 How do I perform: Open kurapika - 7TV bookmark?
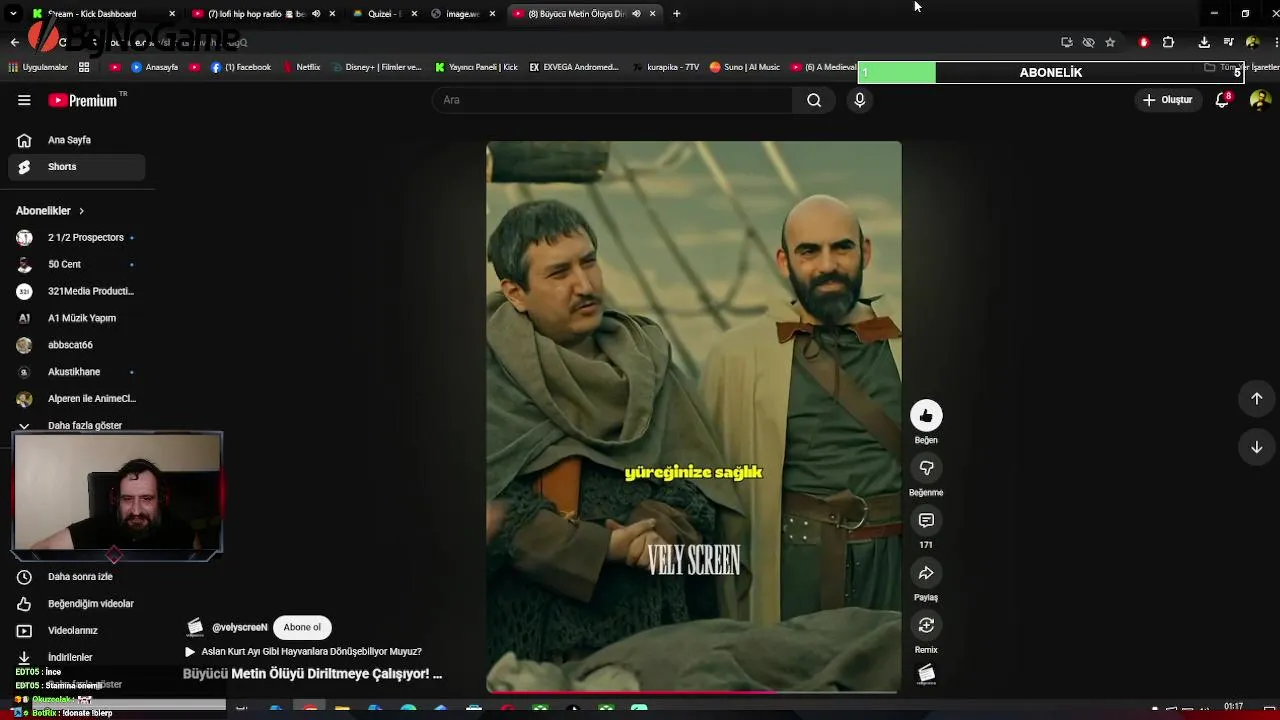(666, 67)
